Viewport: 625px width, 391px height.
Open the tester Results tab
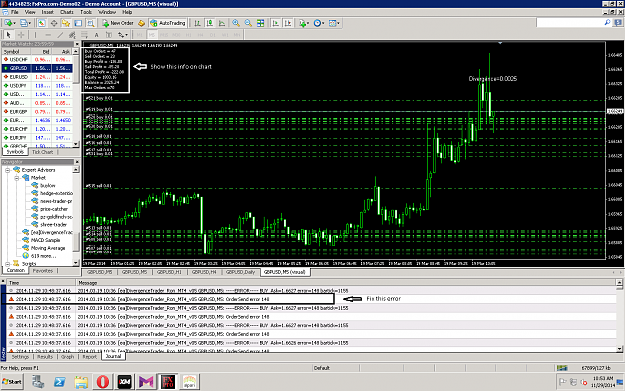(x=45, y=357)
